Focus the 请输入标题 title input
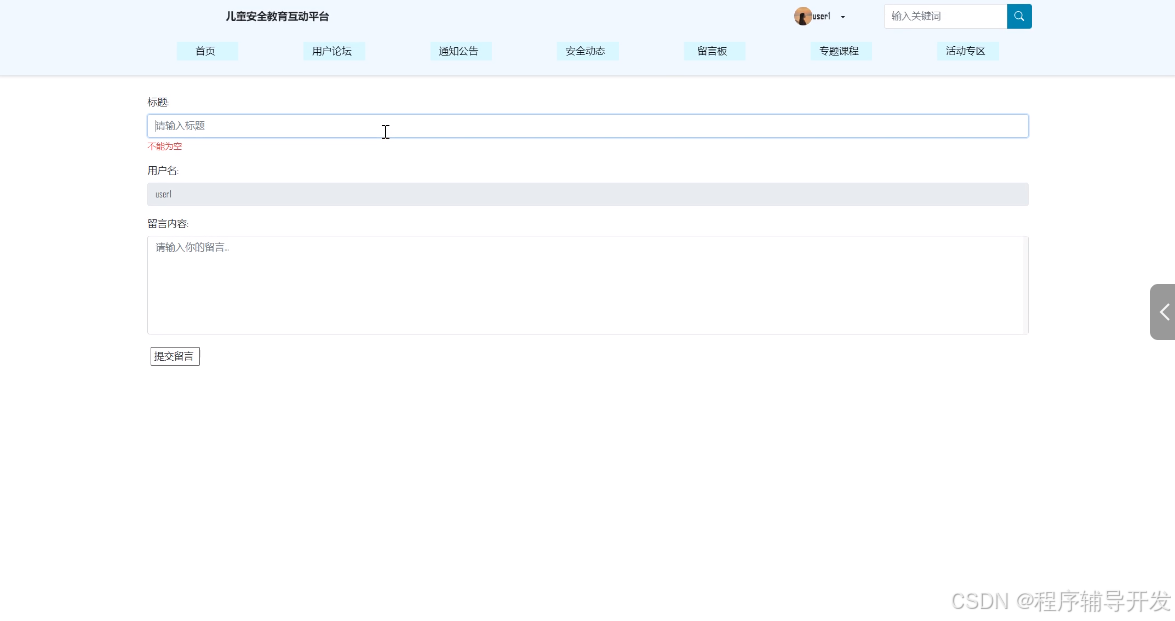1175x621 pixels. (x=588, y=126)
